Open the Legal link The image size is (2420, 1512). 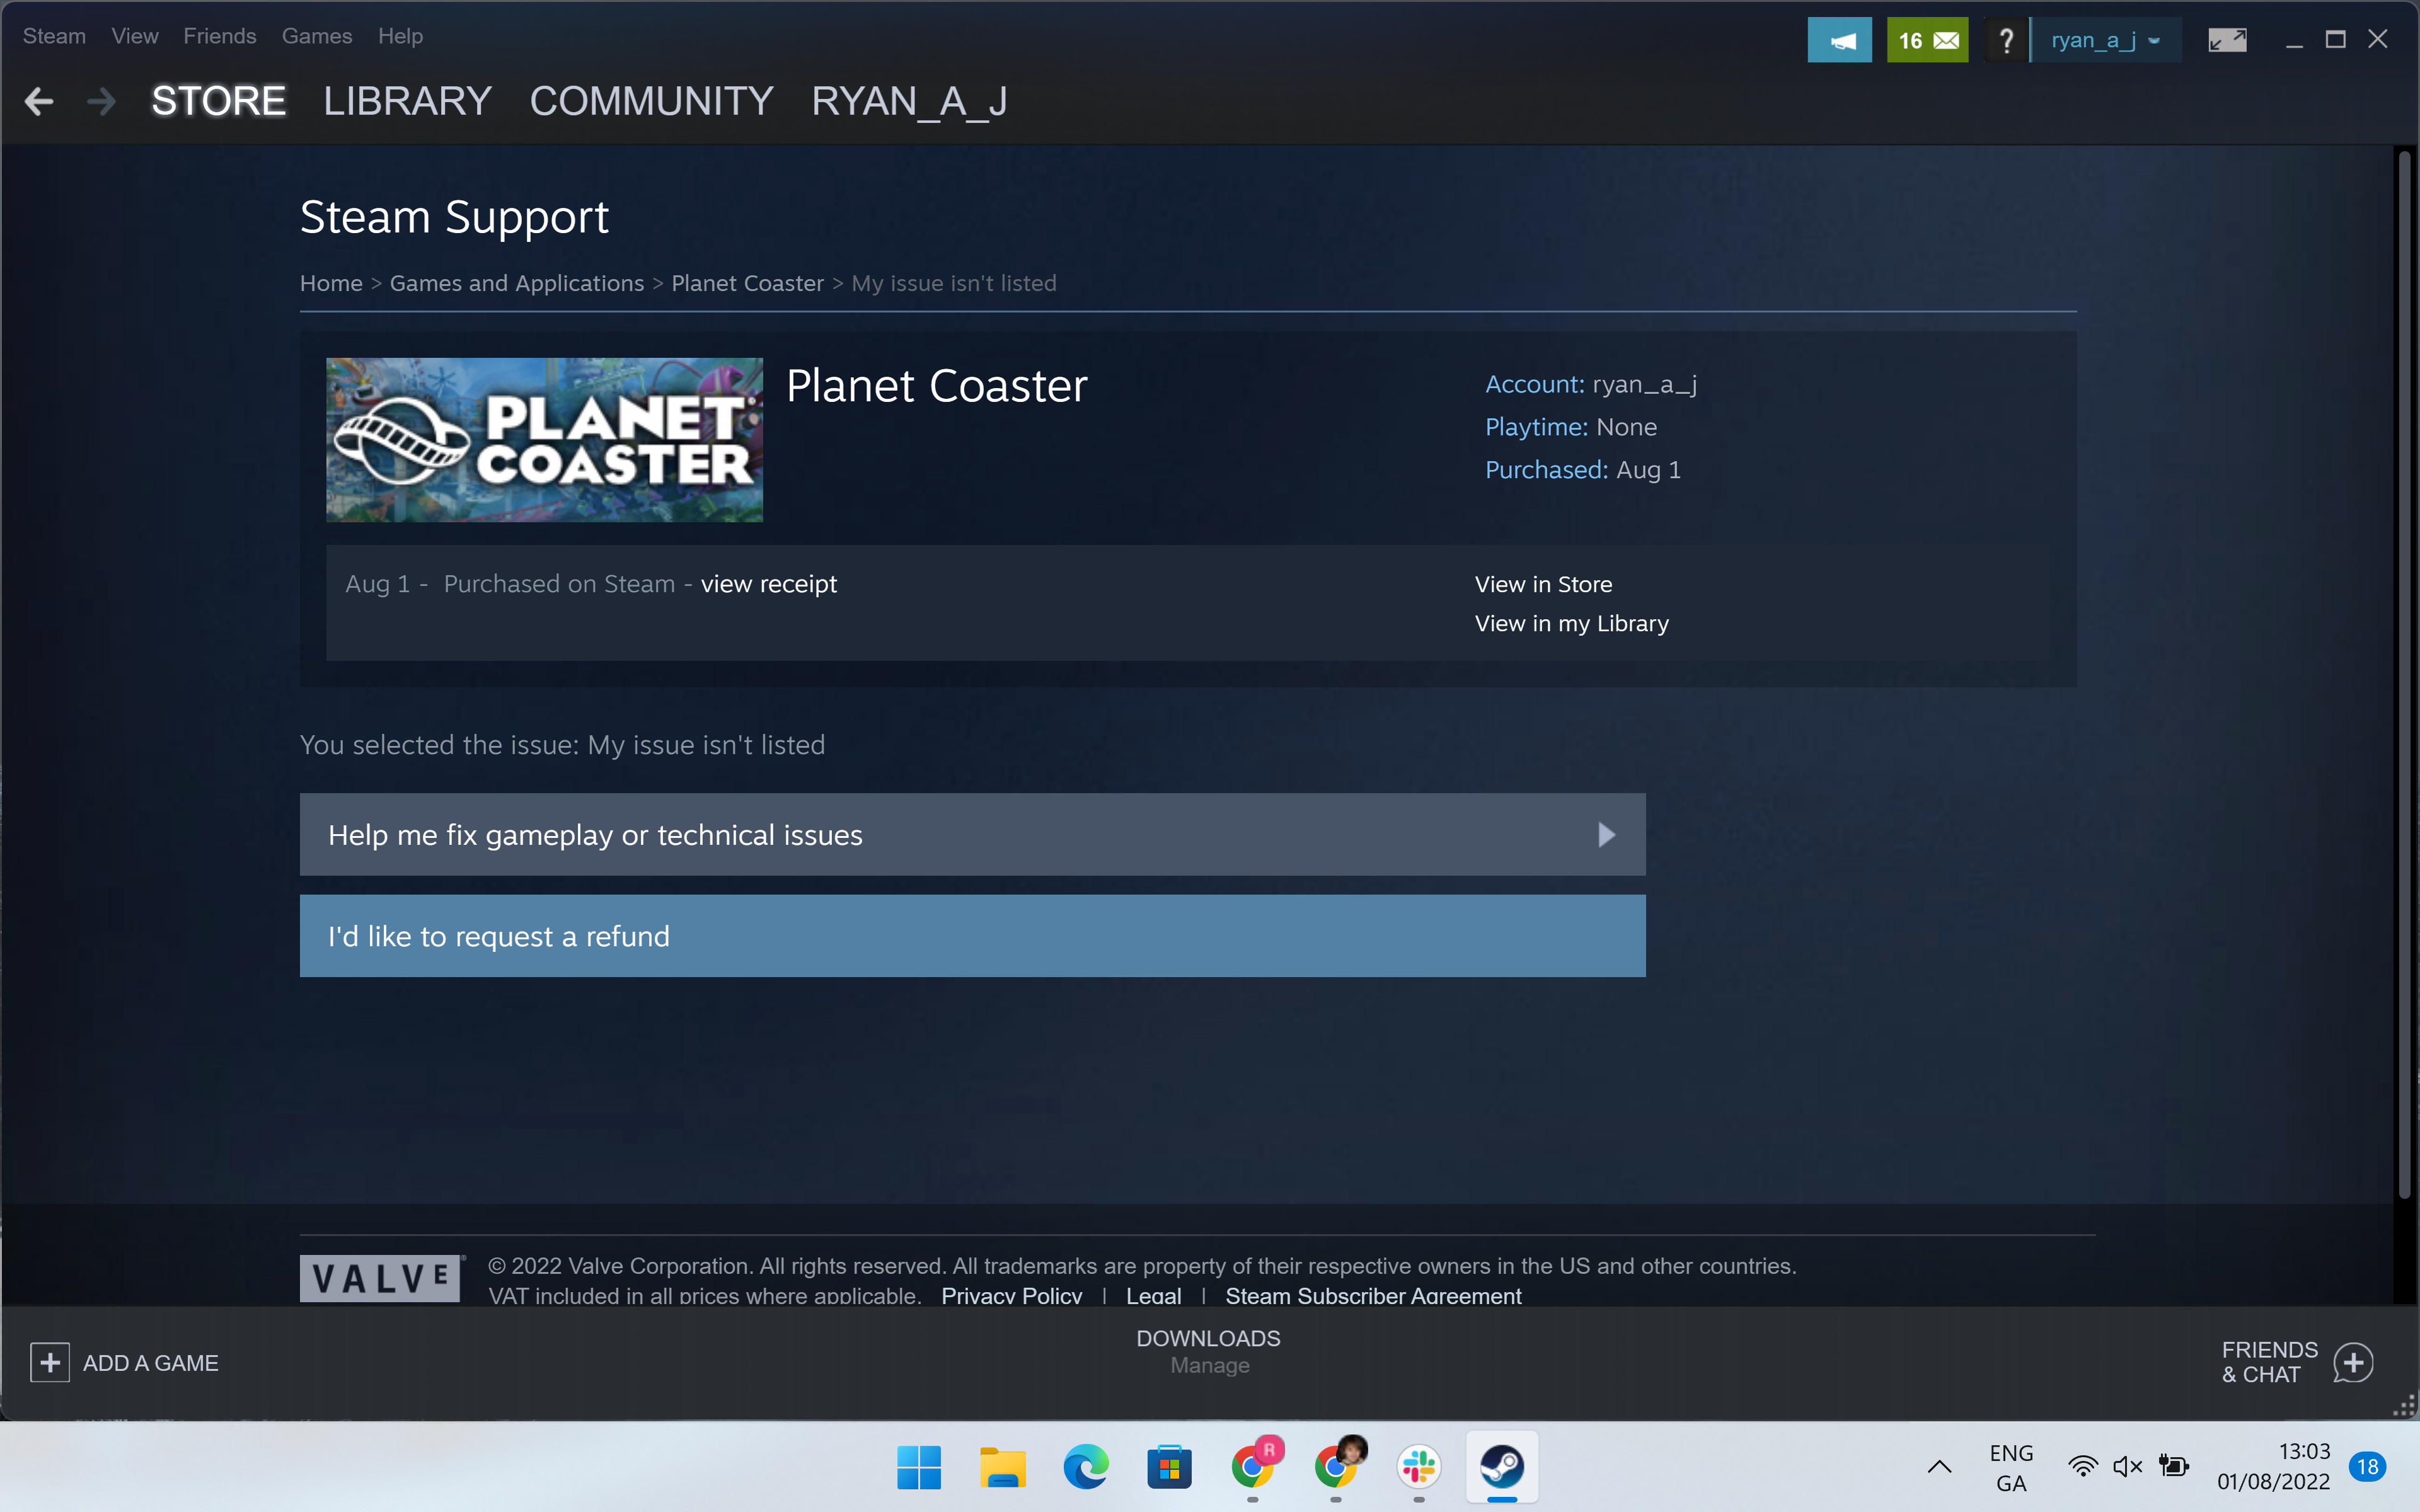point(1153,1296)
